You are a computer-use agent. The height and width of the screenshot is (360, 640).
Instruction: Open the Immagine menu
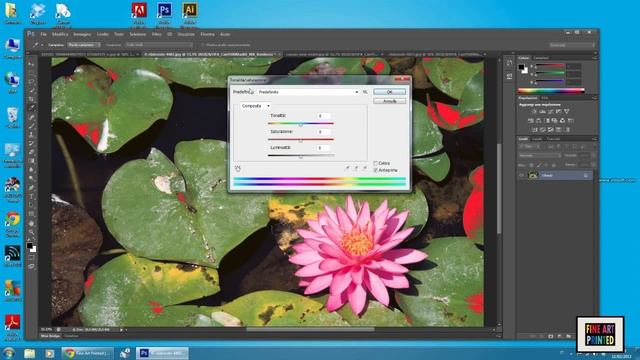(82, 34)
